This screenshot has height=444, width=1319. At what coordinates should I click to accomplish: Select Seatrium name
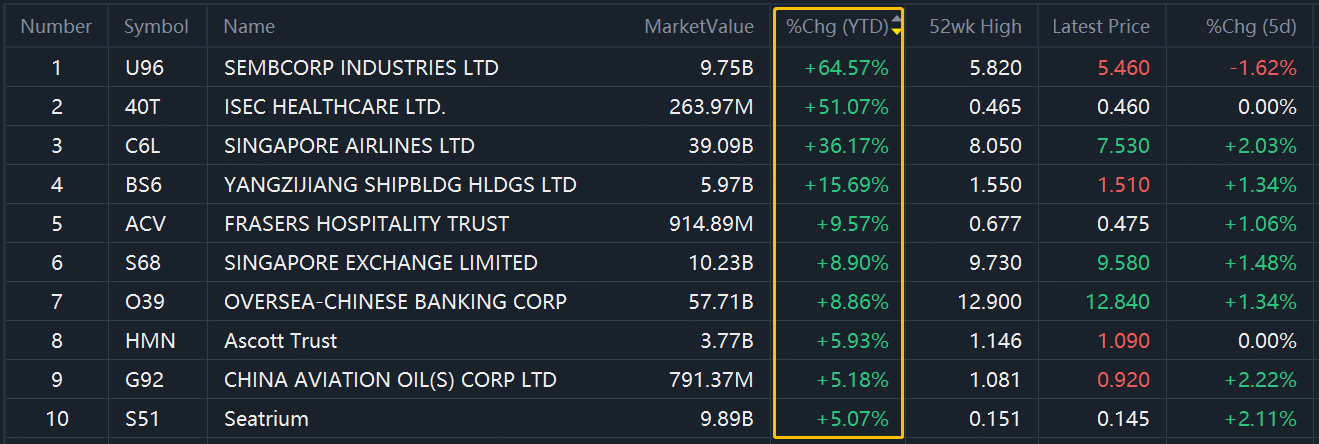[x=266, y=419]
